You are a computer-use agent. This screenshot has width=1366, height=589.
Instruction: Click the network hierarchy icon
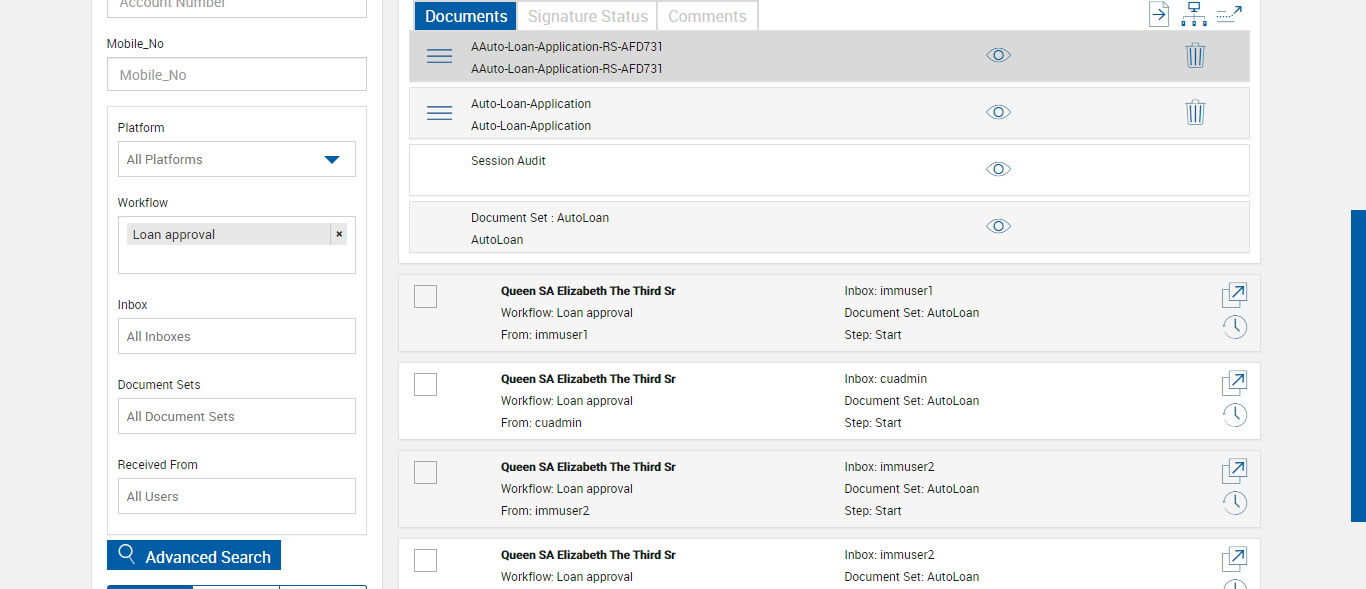pos(1193,14)
